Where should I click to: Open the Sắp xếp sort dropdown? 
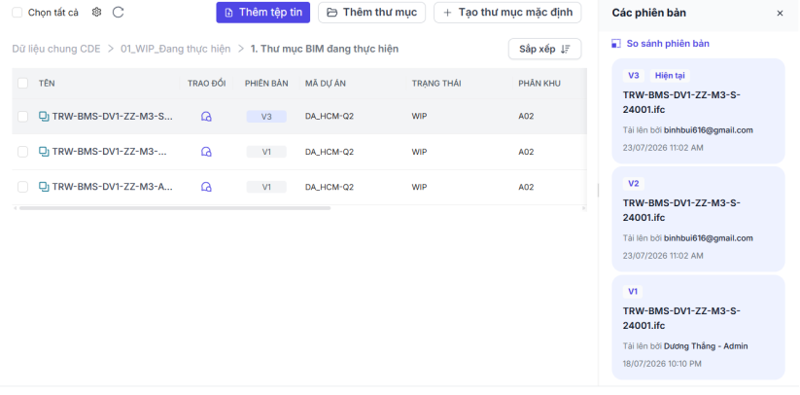544,49
